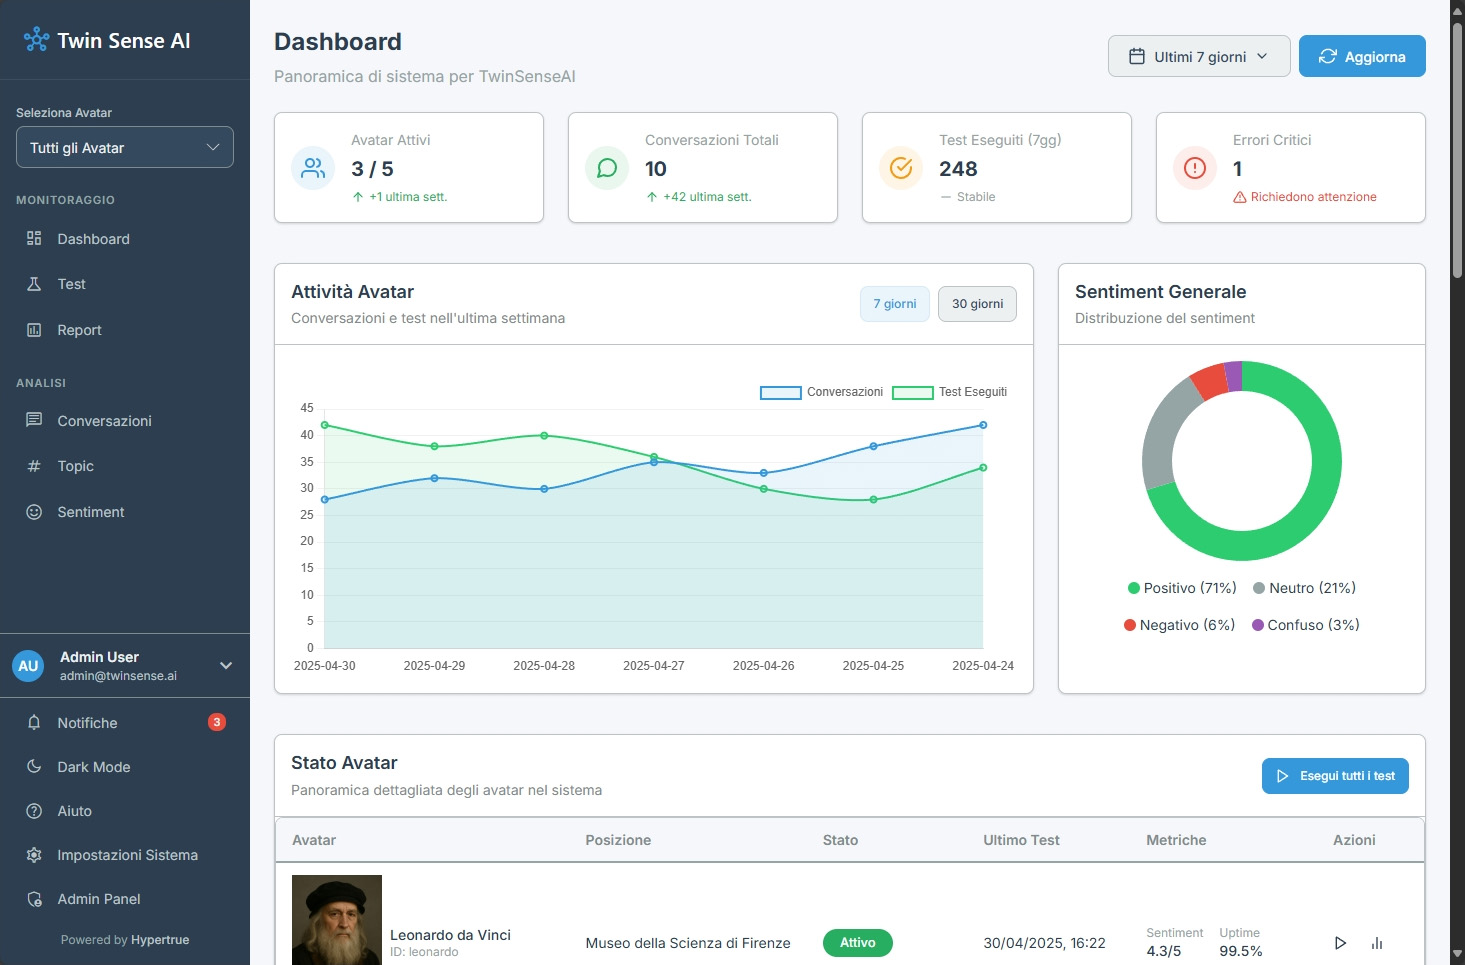Switch chart to 30 giorni
1465x965 pixels.
click(x=977, y=304)
